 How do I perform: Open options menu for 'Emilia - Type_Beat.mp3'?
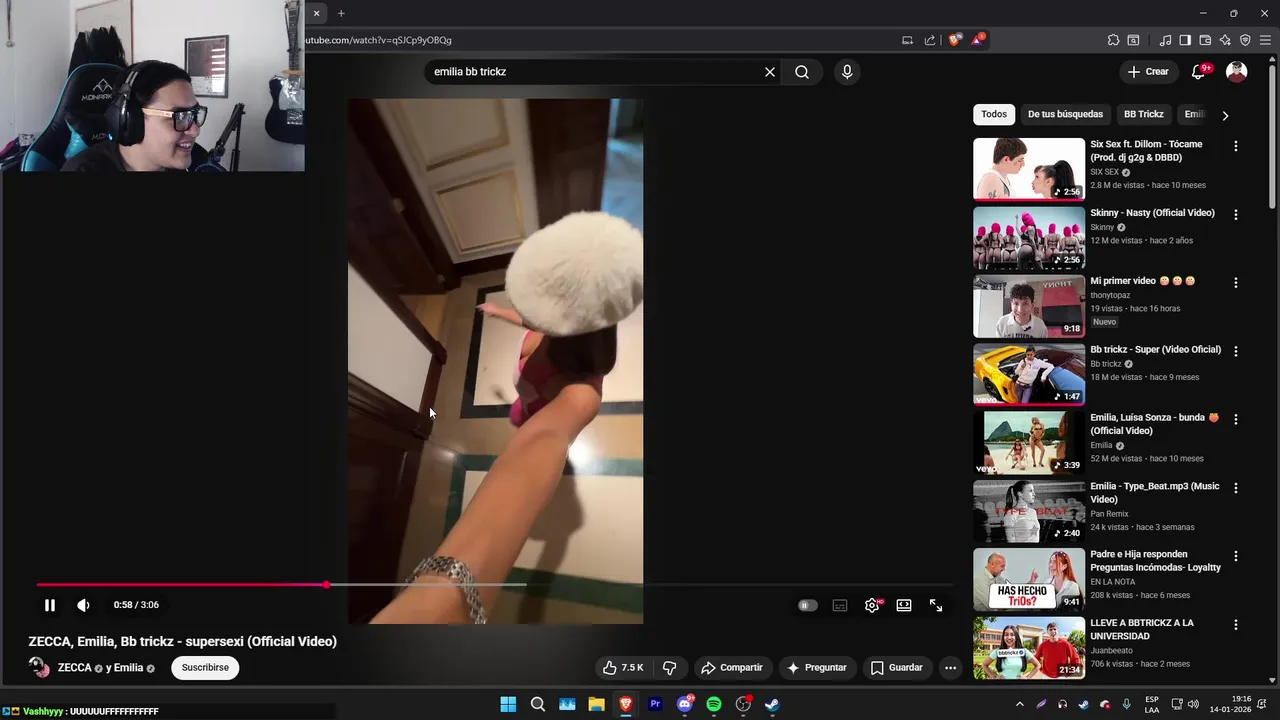tap(1236, 488)
